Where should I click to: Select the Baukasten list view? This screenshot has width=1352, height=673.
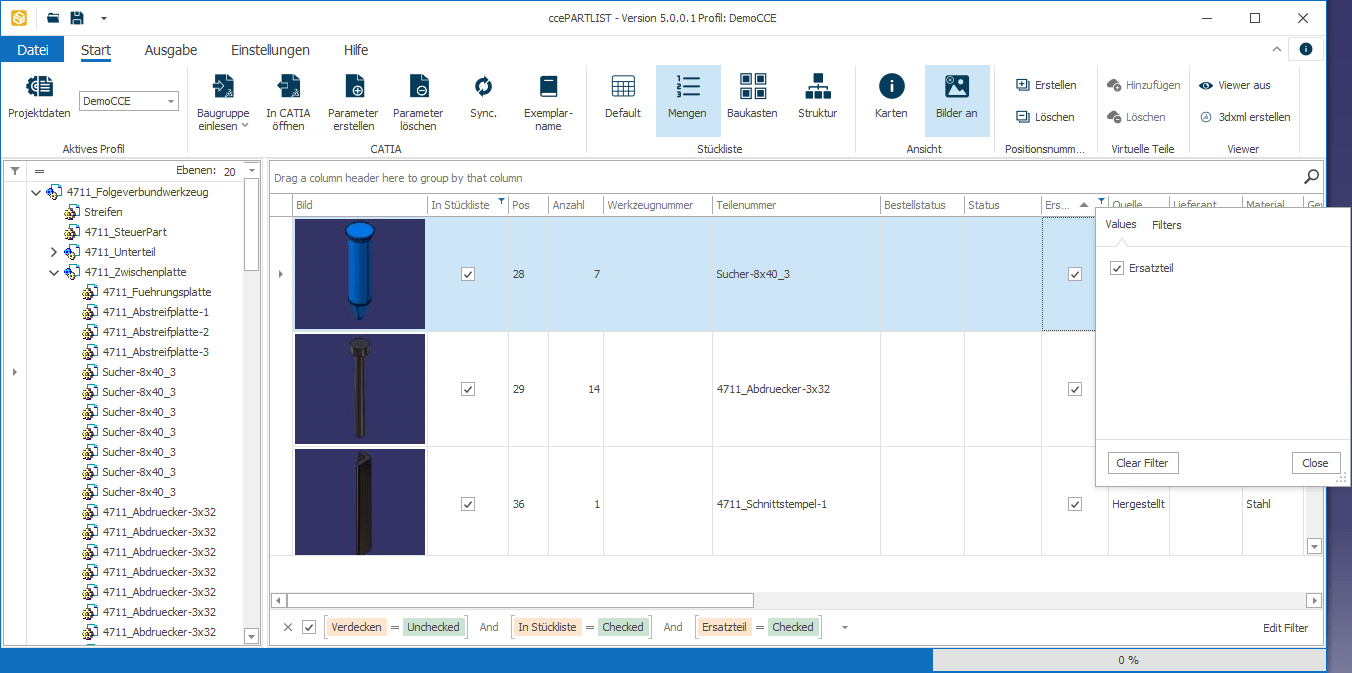tap(752, 88)
